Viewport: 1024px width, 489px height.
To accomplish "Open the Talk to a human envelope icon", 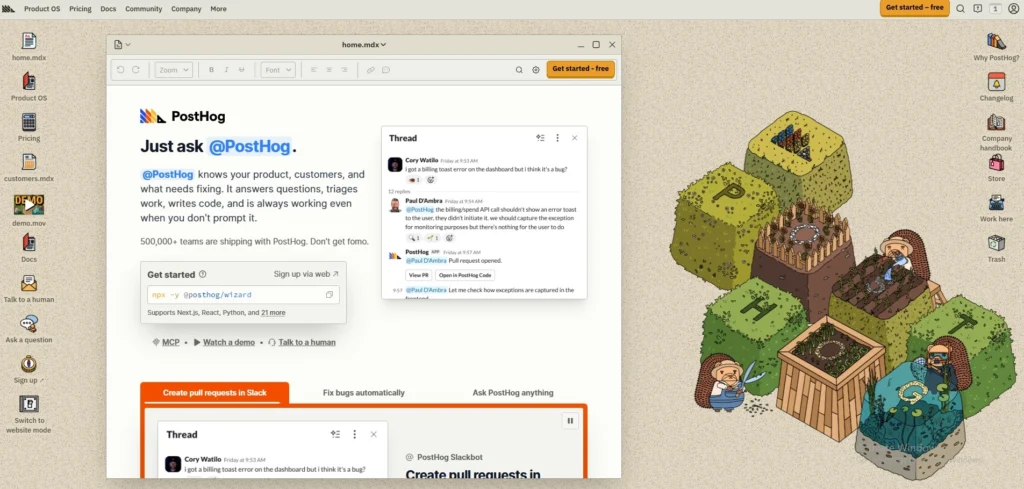I will [29, 283].
